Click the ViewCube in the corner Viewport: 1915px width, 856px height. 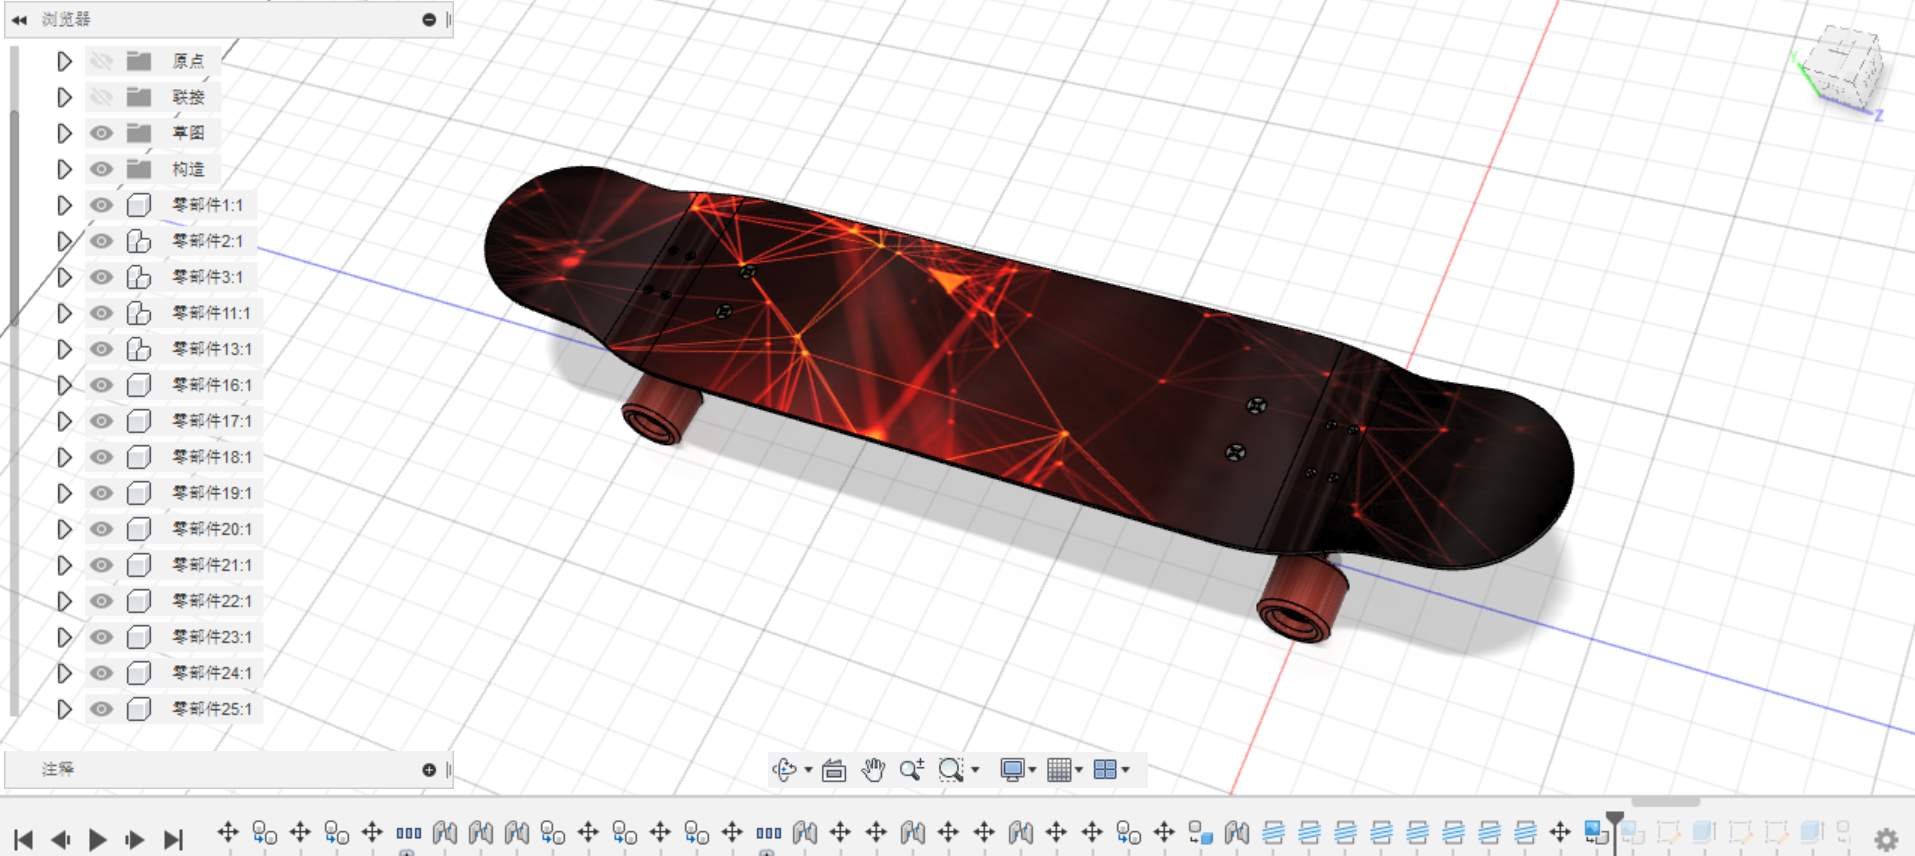click(x=1845, y=68)
